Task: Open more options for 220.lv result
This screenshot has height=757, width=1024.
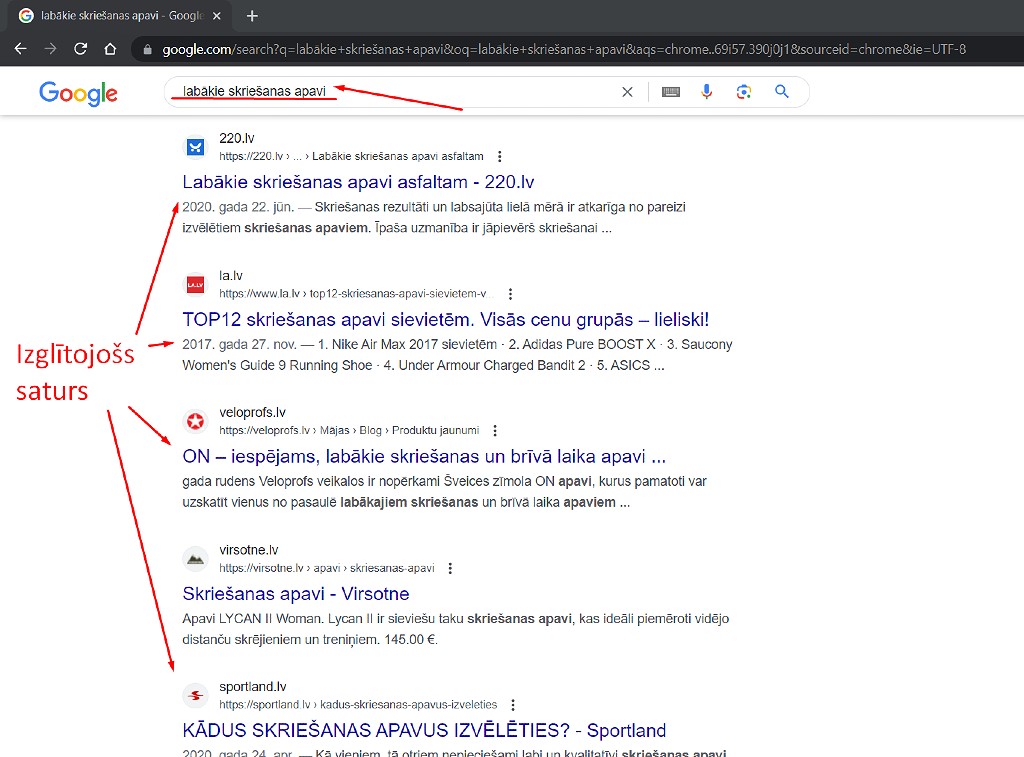Action: point(500,157)
